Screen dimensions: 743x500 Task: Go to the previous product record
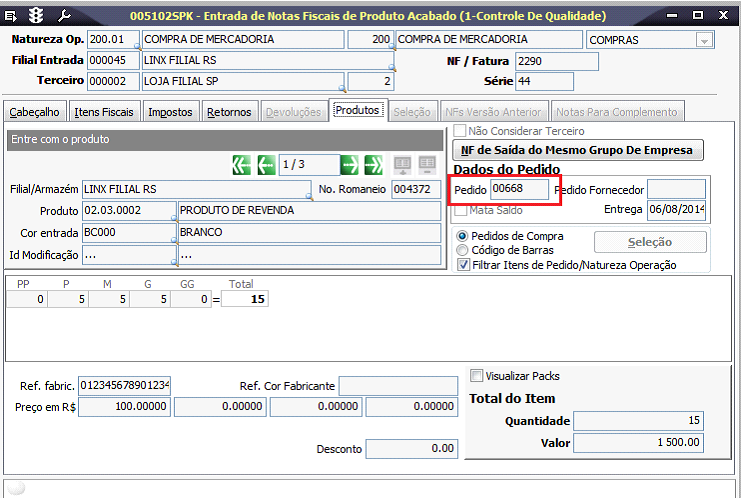tap(266, 164)
